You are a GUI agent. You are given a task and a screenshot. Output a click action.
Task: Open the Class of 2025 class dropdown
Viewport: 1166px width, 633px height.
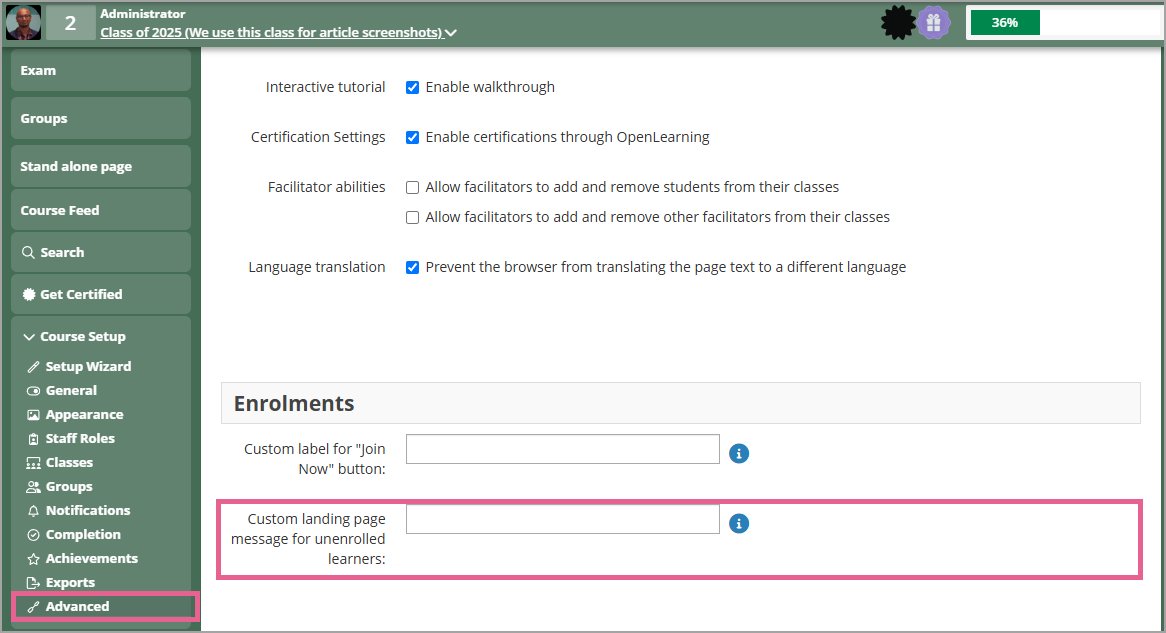278,33
